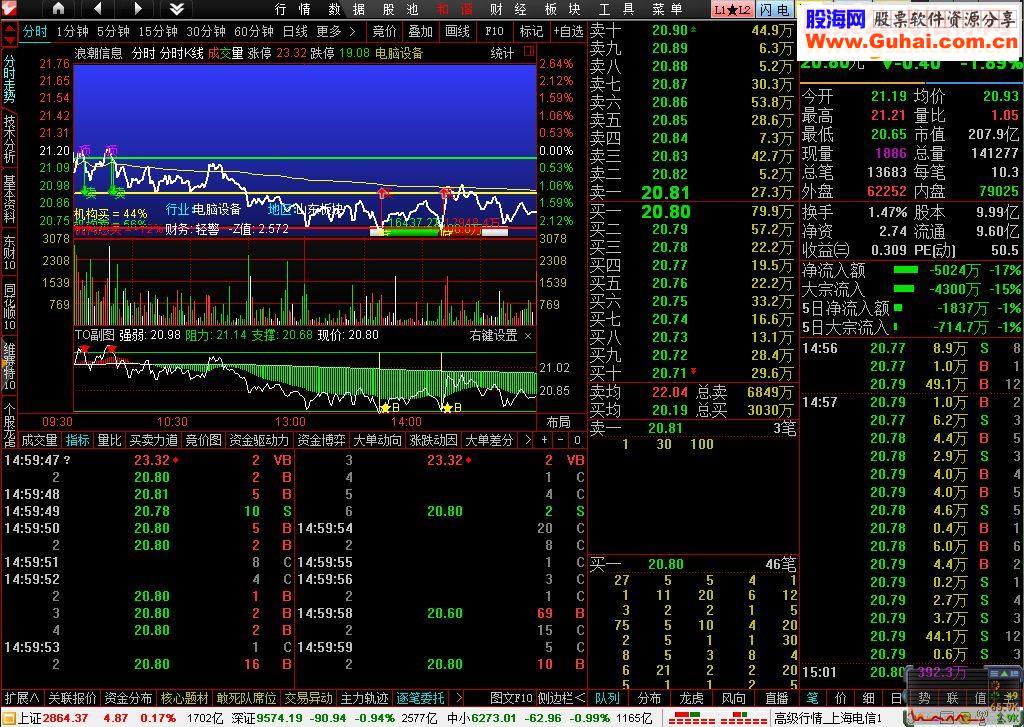Select the 指标 indicator tab

tap(78, 440)
